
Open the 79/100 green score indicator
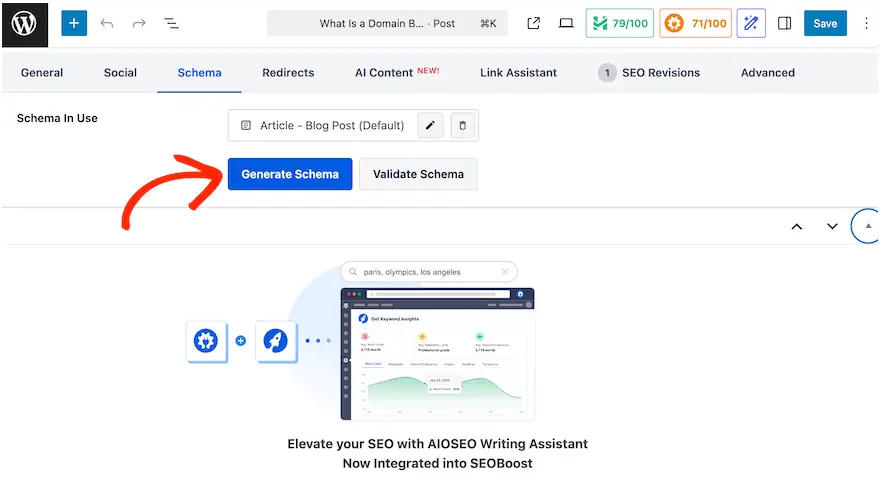(x=620, y=24)
